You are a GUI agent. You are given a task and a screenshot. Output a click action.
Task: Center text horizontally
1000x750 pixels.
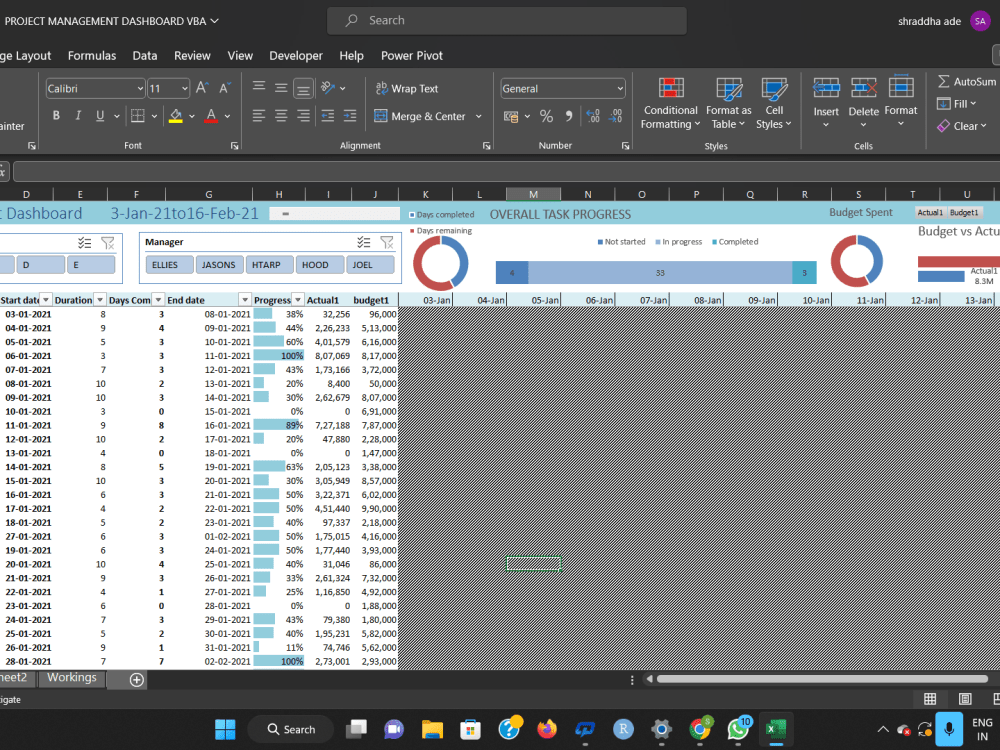click(281, 115)
